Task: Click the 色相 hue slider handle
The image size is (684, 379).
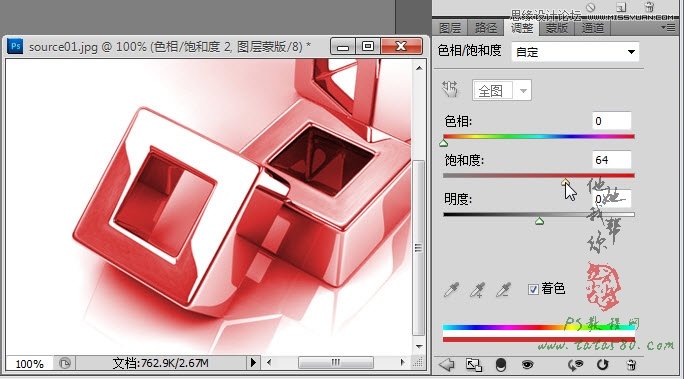Action: tap(444, 143)
